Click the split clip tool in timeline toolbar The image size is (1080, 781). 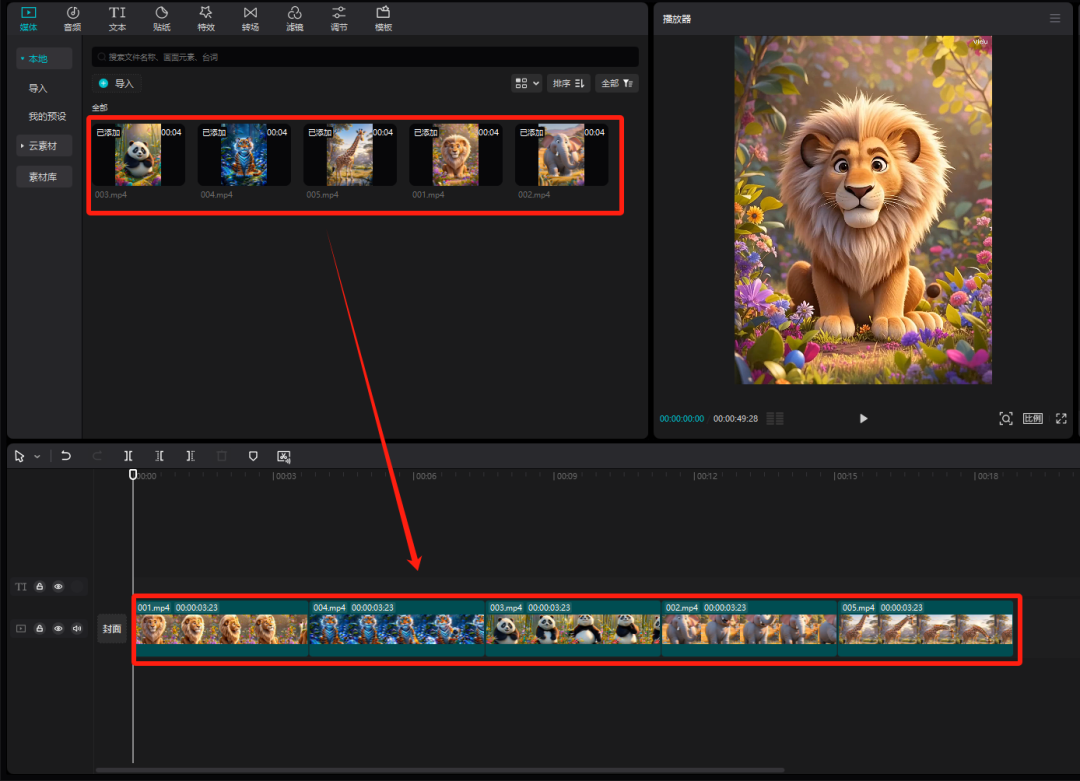pos(128,456)
